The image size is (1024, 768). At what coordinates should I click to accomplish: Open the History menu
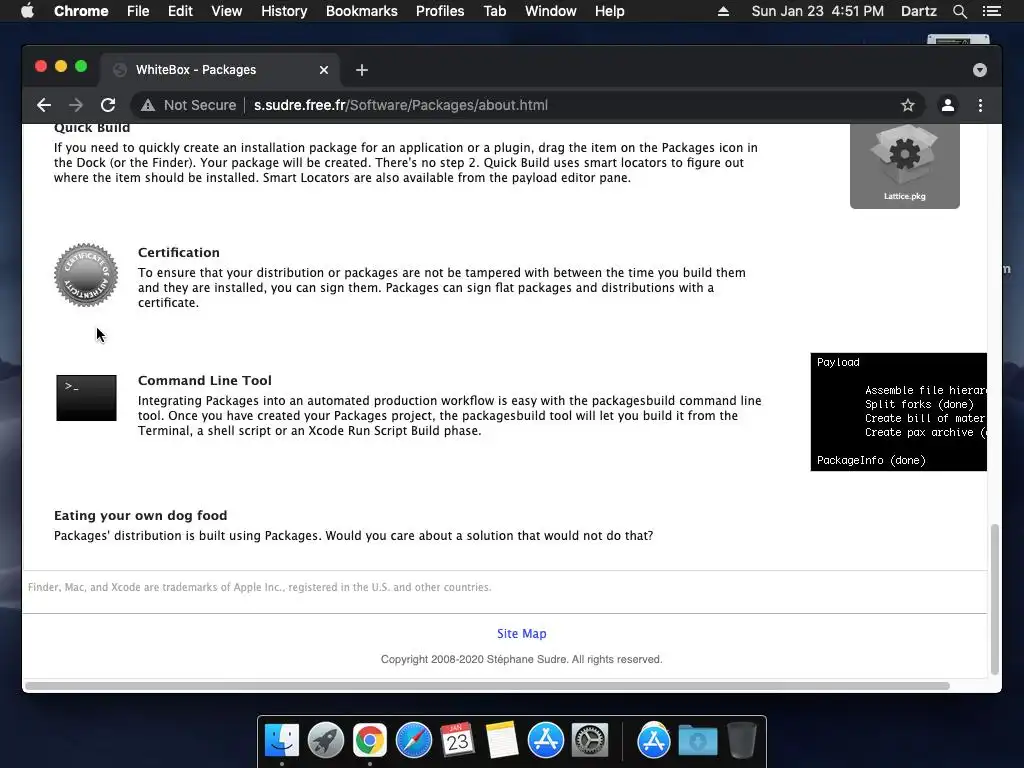pyautogui.click(x=284, y=11)
